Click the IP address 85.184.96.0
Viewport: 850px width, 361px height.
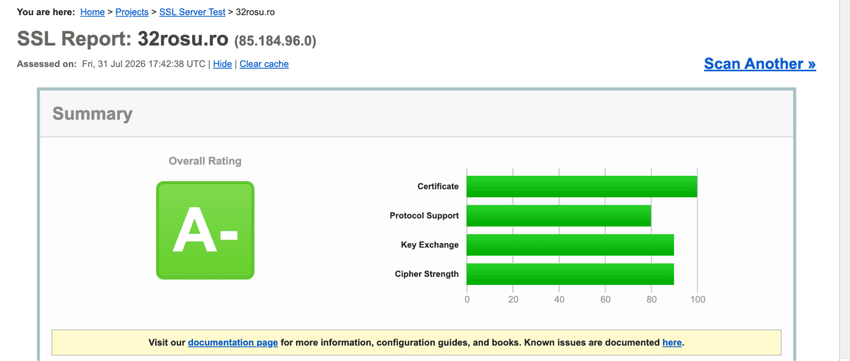tap(275, 41)
